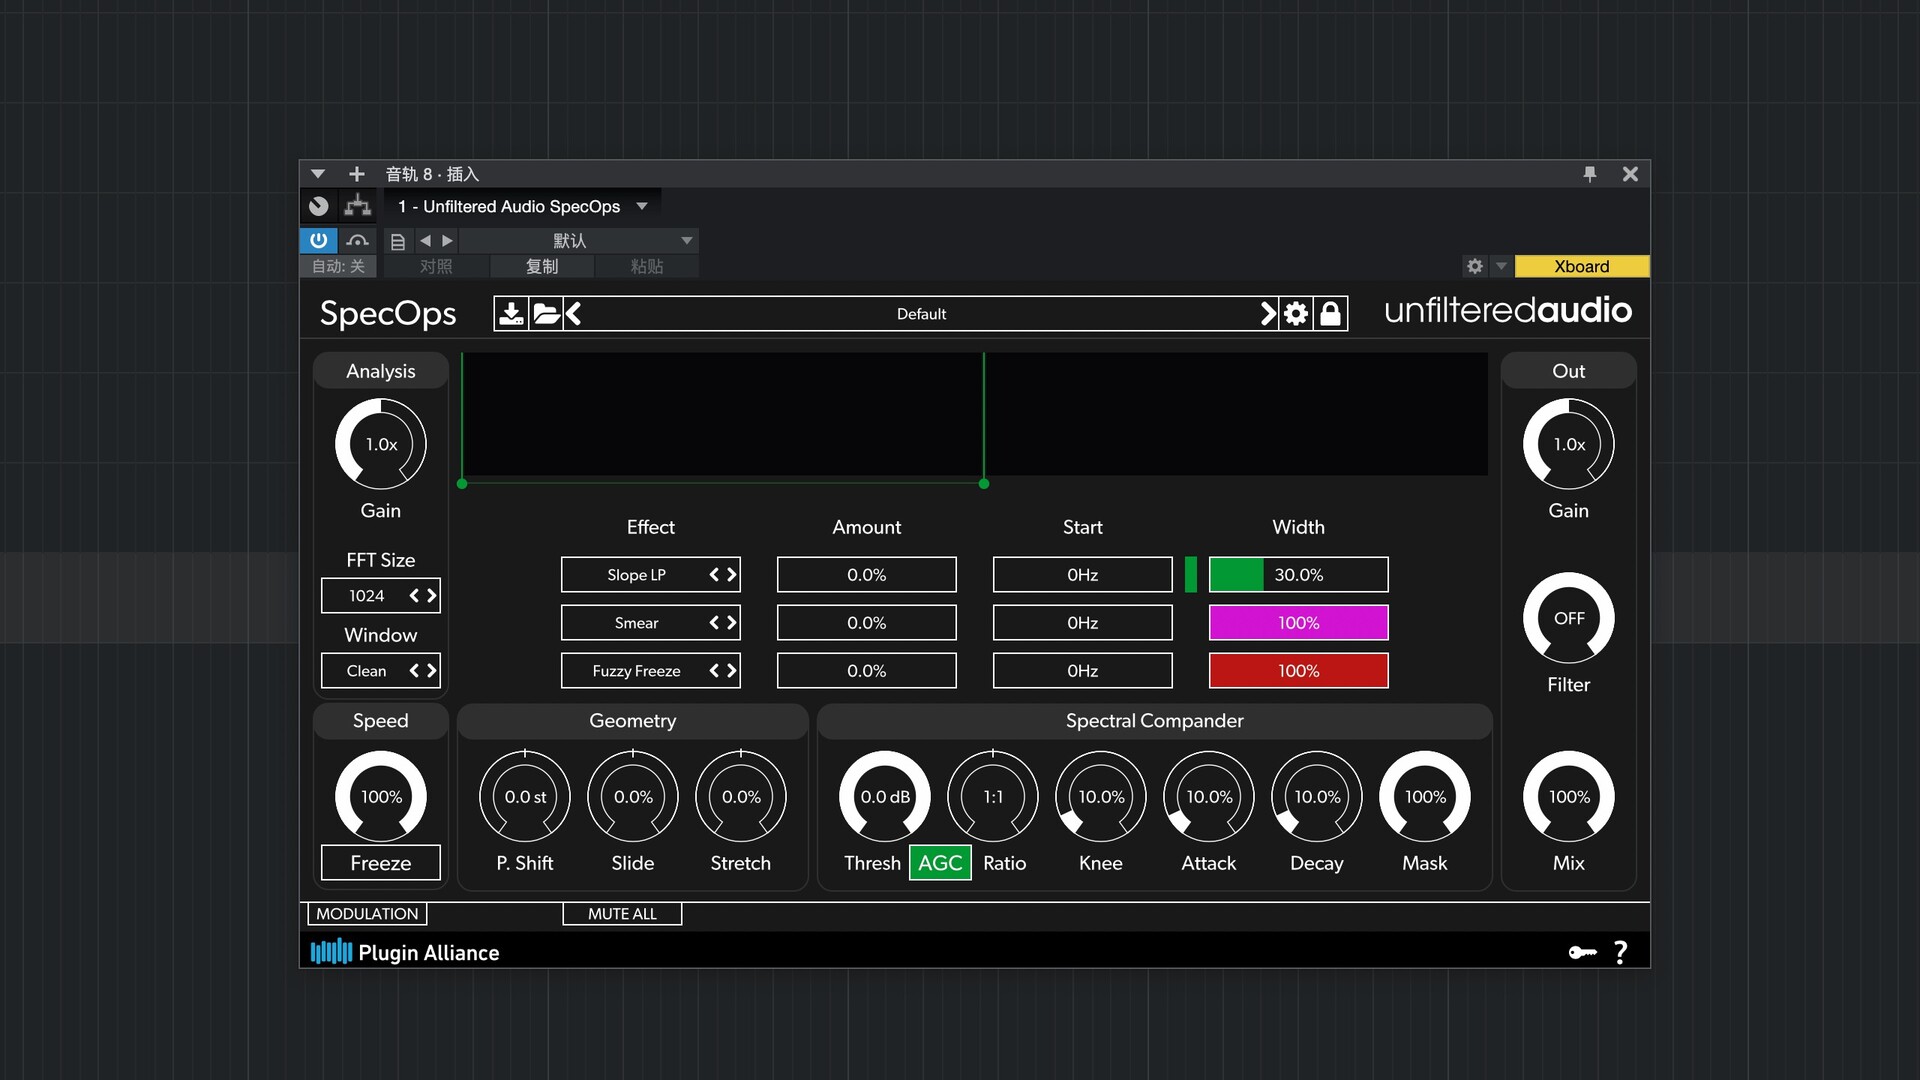
Task: Toggle MUTE ALL
Action: coord(622,914)
